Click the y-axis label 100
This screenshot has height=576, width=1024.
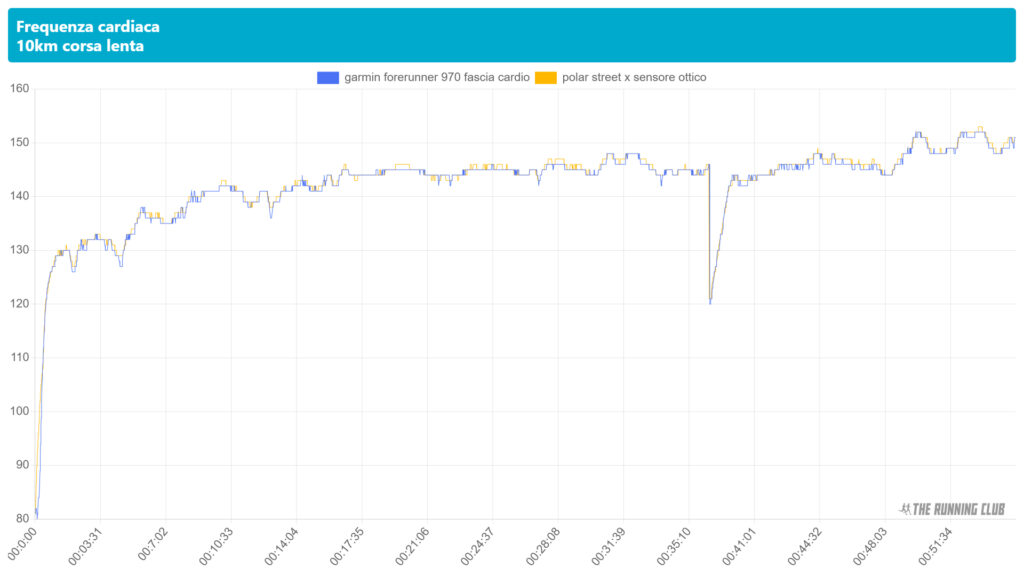(19, 411)
